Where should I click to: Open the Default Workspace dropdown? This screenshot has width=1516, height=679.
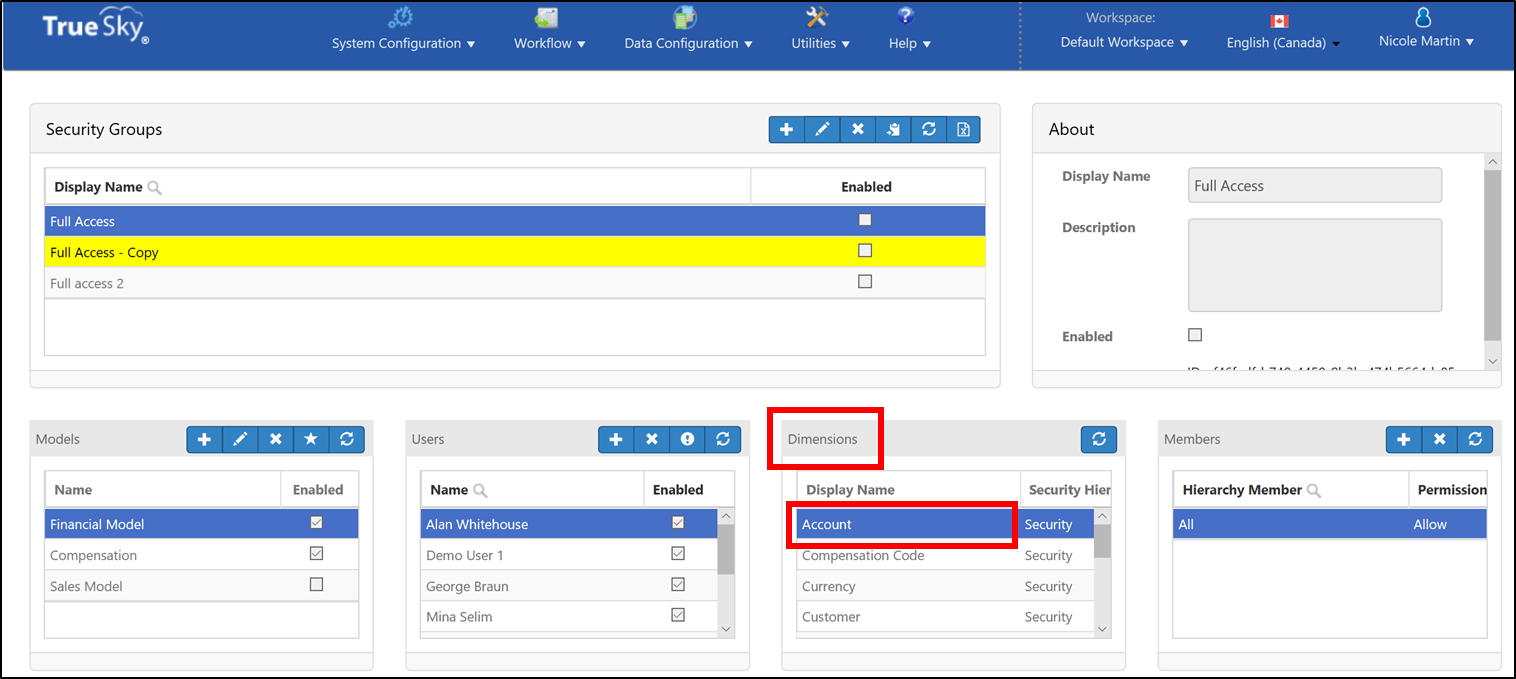[1124, 43]
